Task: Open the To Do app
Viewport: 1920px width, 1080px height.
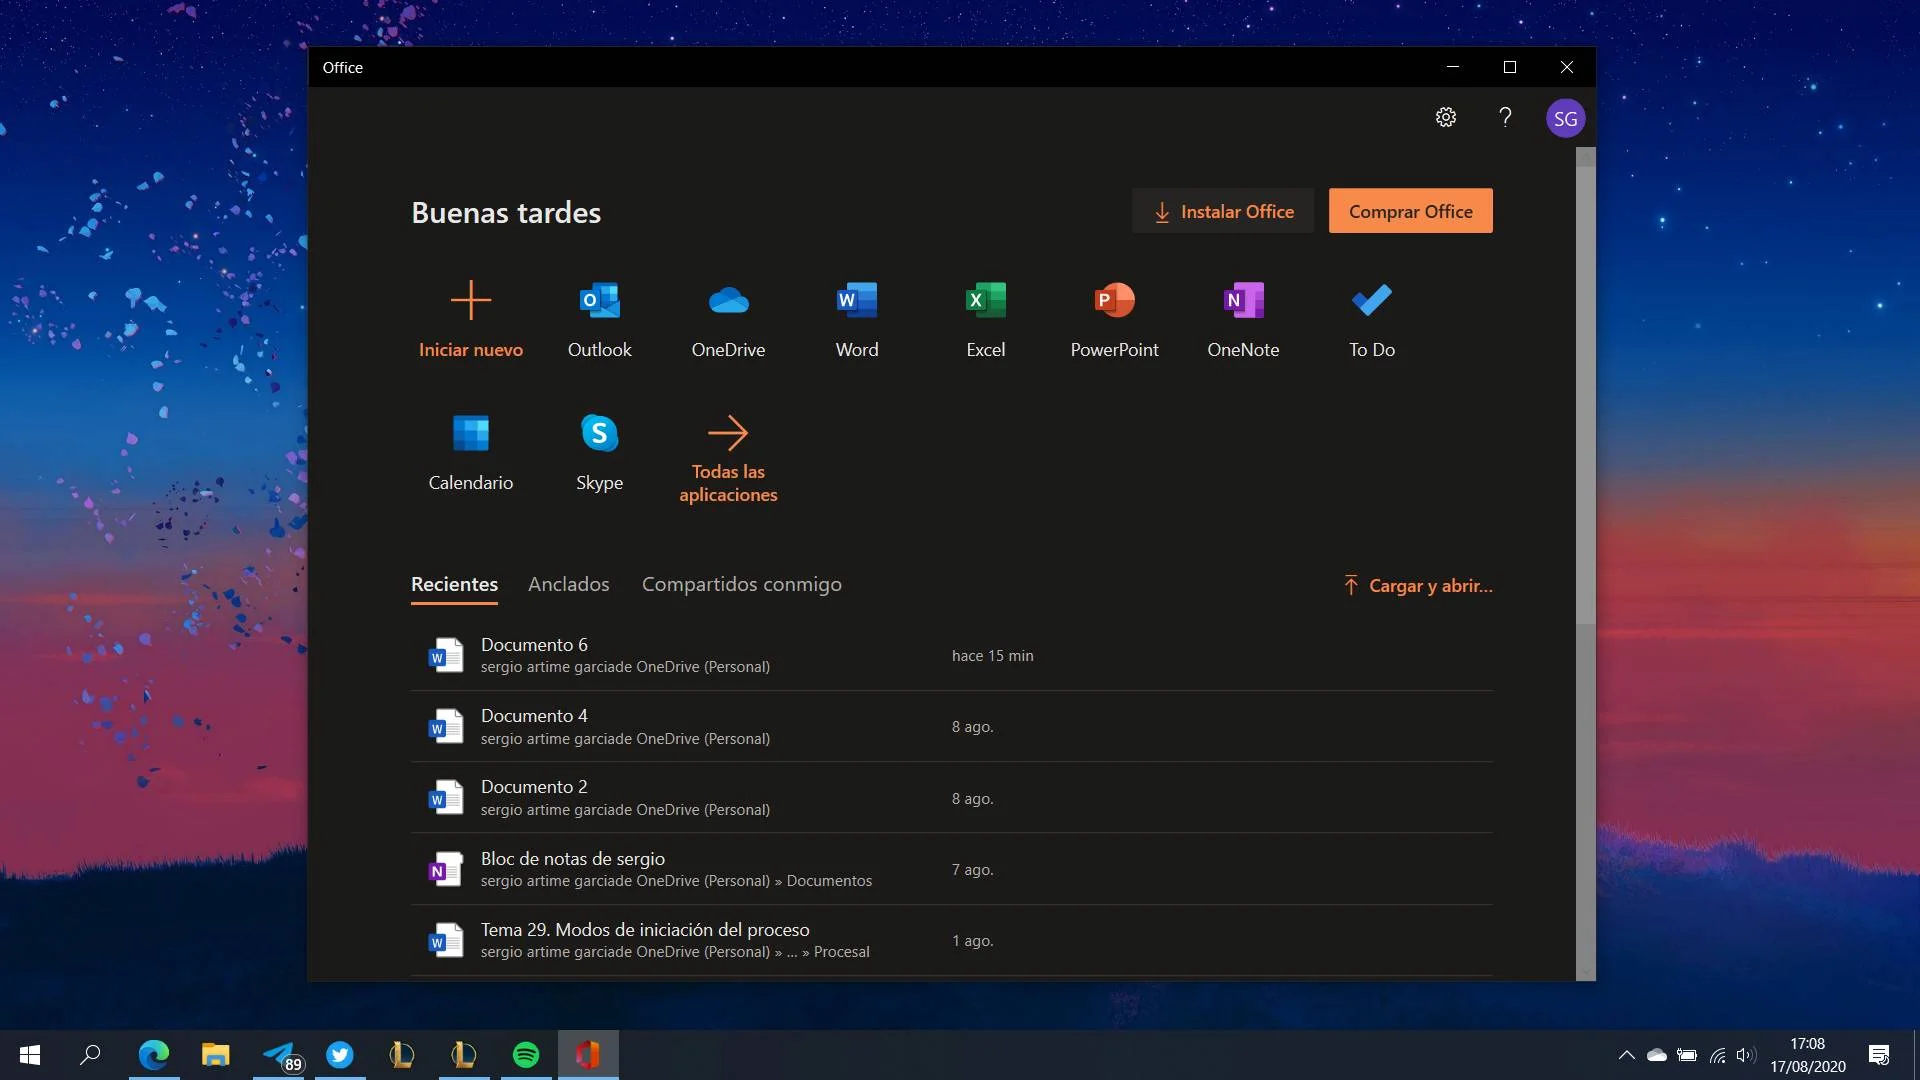Action: pyautogui.click(x=1372, y=300)
